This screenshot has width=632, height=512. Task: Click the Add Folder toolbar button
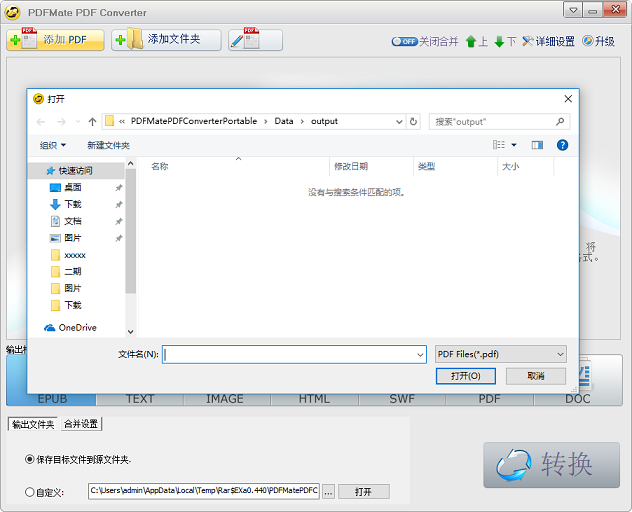[166, 40]
